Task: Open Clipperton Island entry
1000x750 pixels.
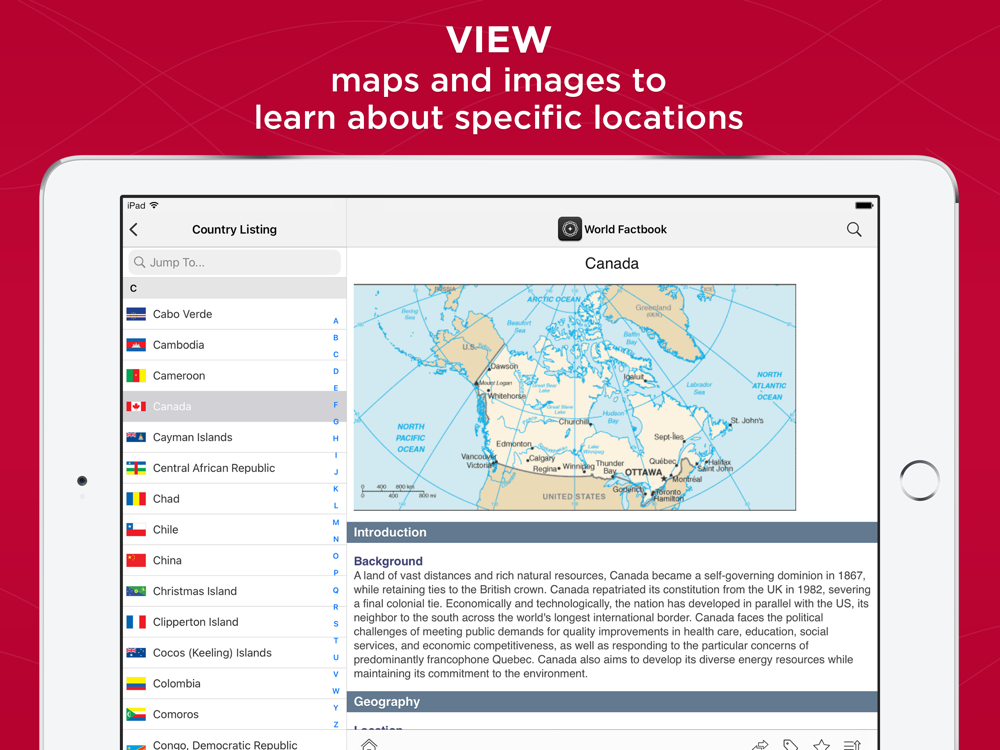Action: (x=235, y=622)
